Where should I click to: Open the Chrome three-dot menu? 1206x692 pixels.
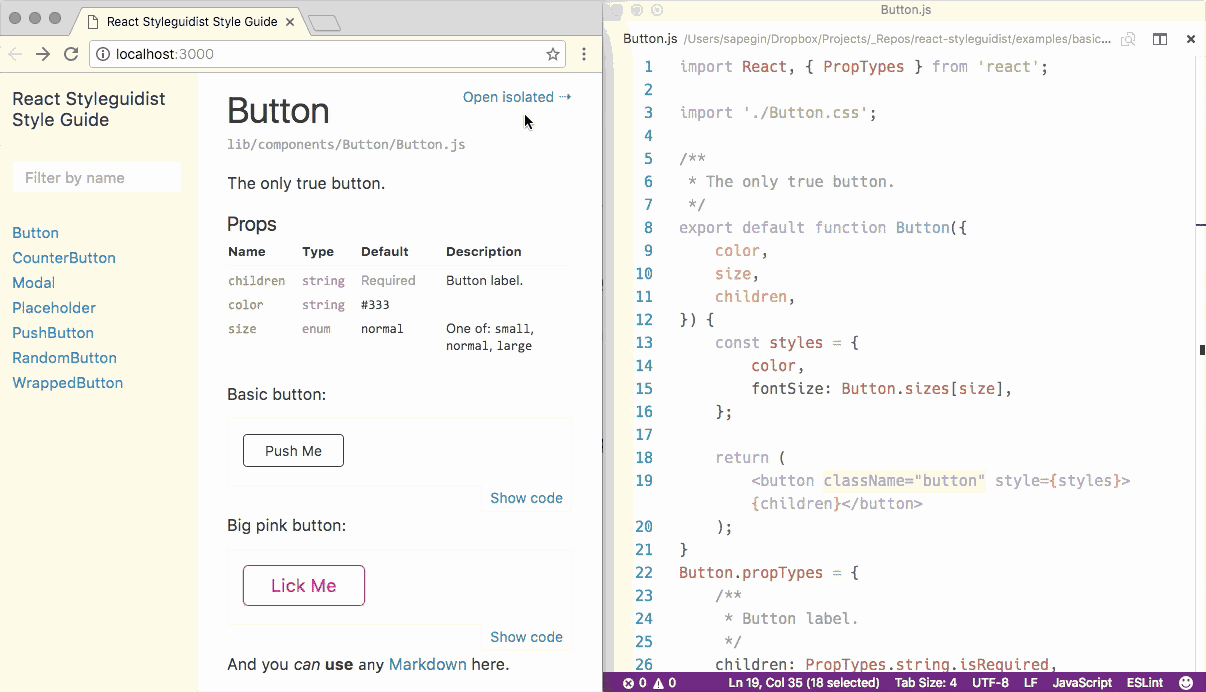(584, 54)
